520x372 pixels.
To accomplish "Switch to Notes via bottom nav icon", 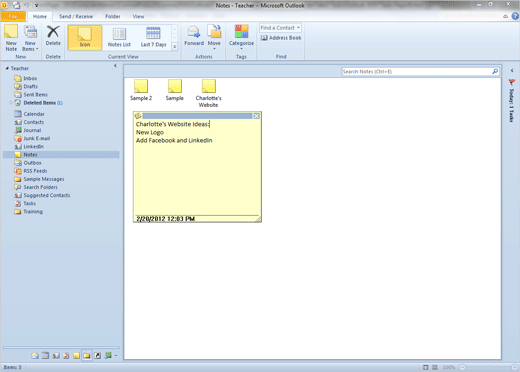I will pos(76,356).
